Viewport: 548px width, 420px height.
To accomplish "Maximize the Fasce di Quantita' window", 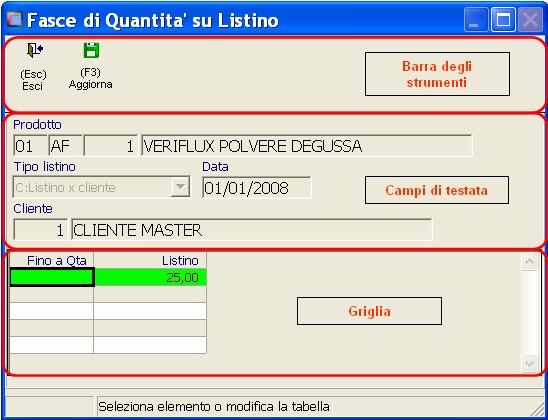I will (x=503, y=20).
